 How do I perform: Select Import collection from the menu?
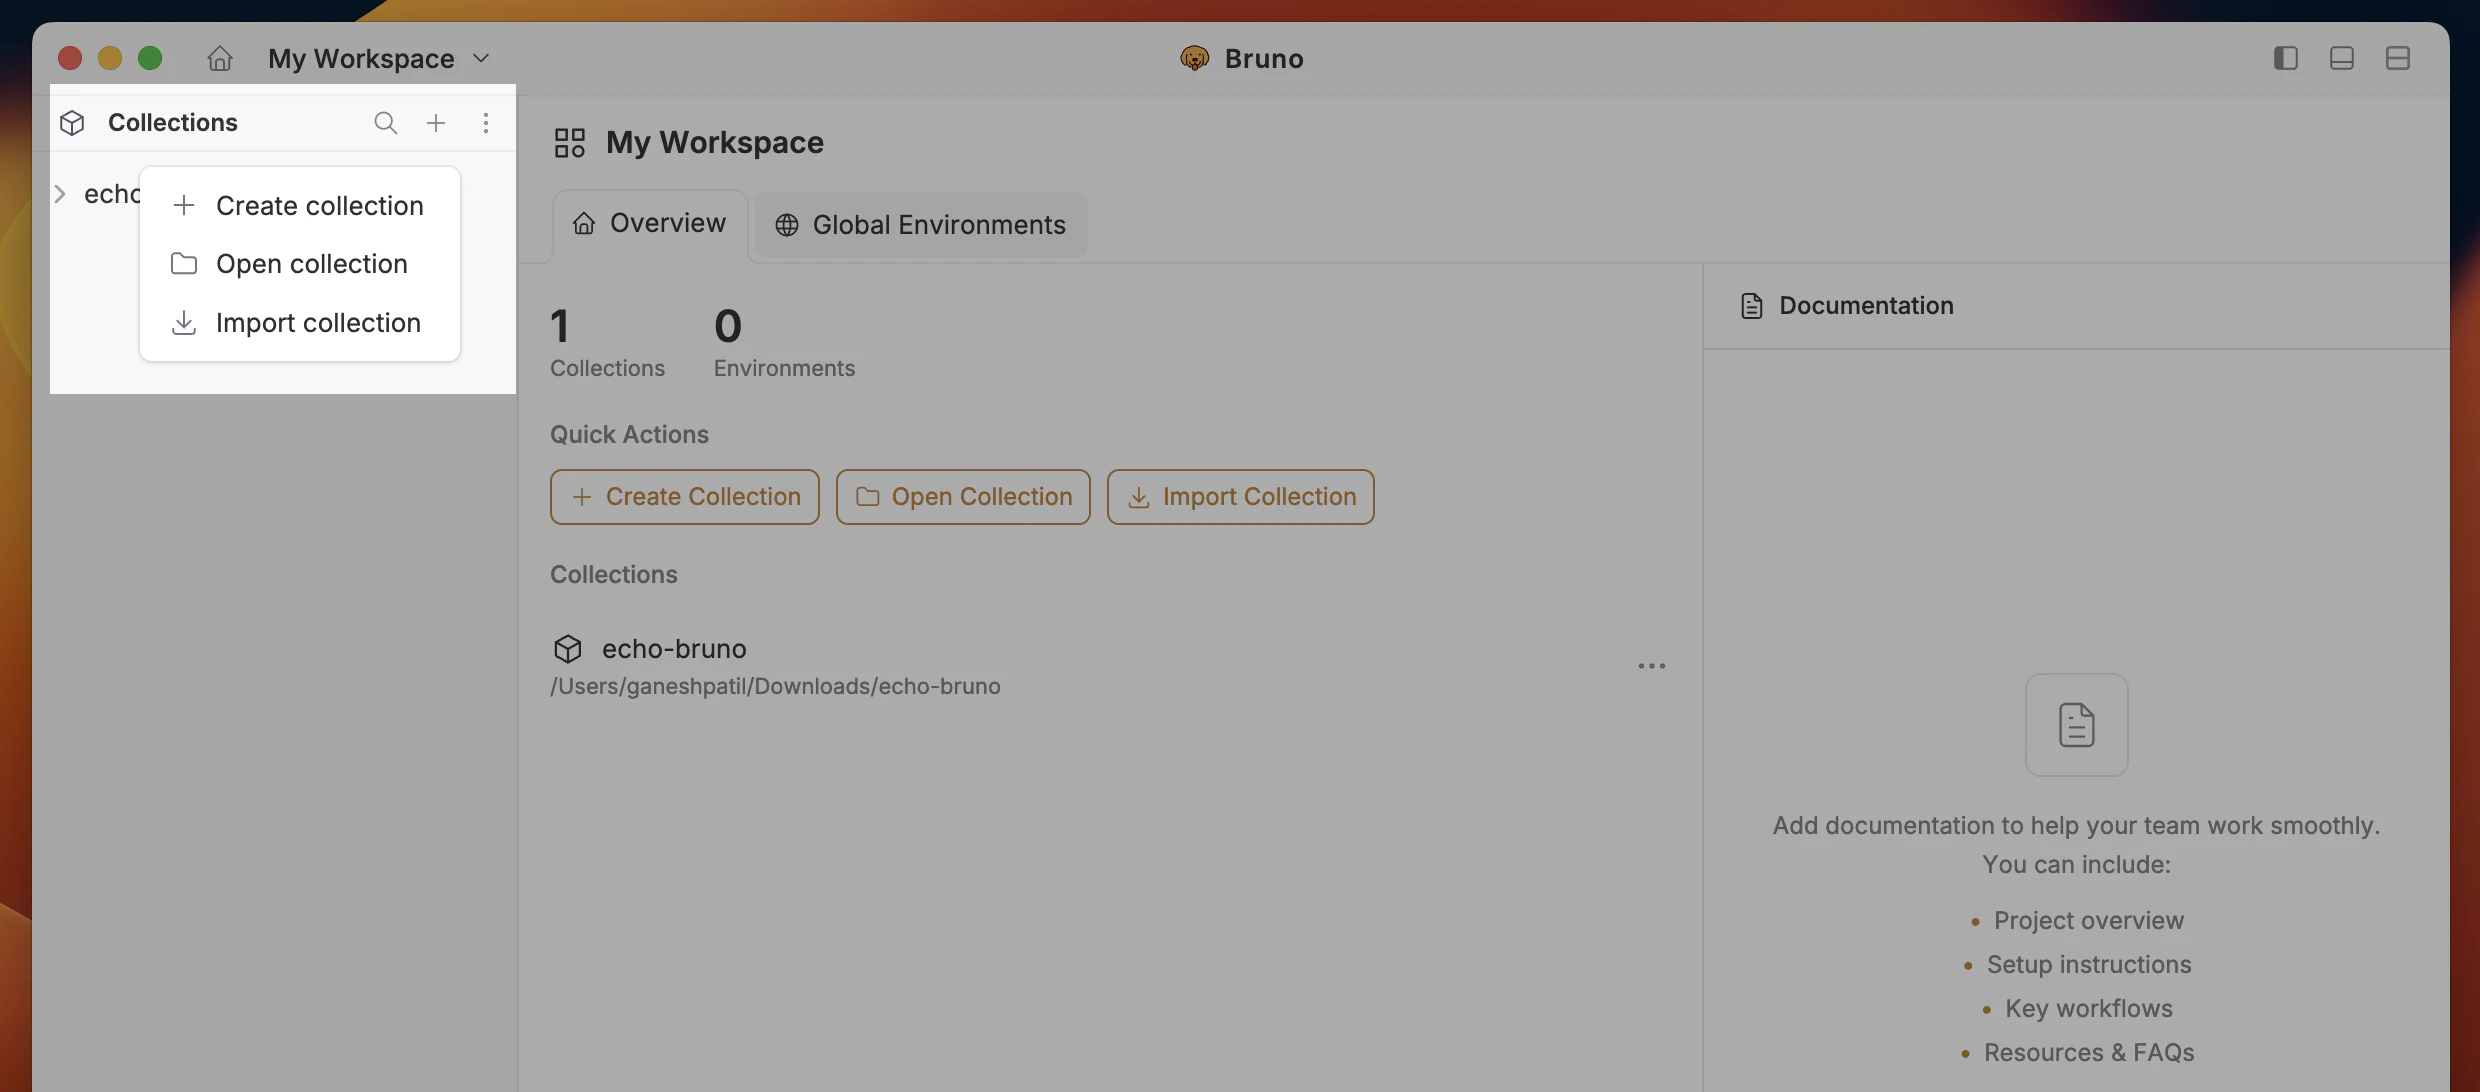pyautogui.click(x=318, y=322)
